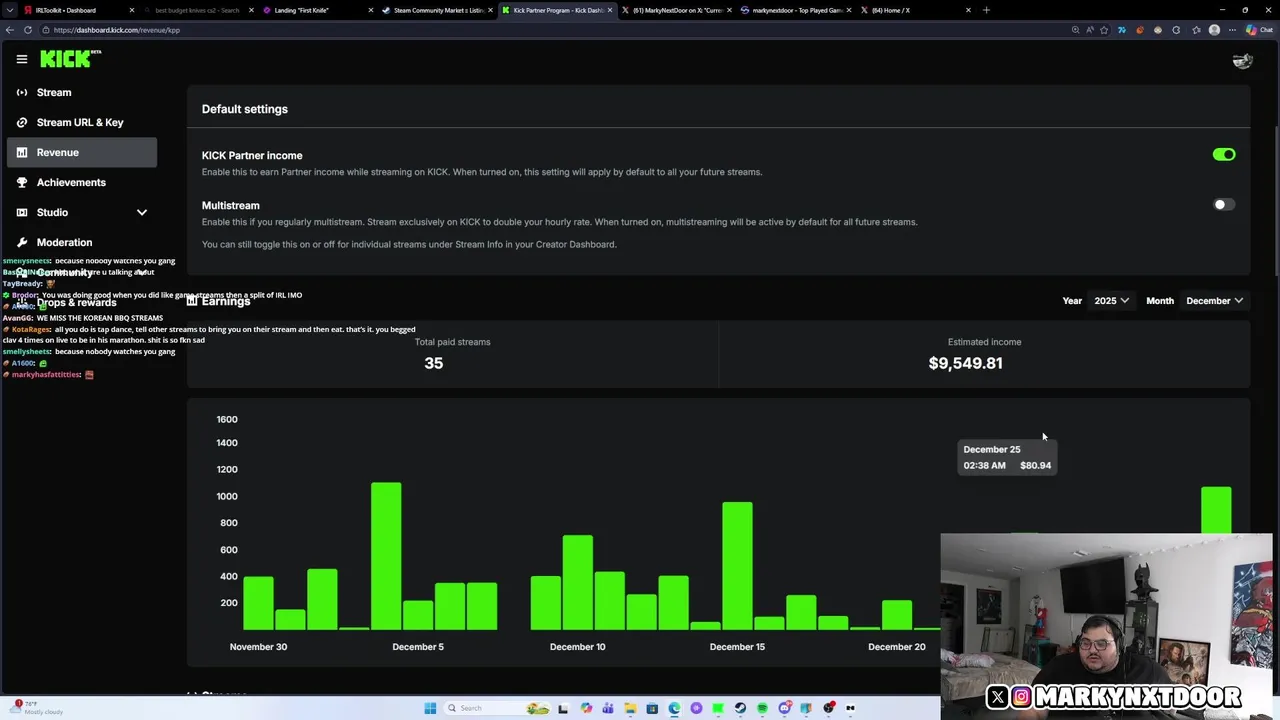Open the browser profile avatar
Viewport: 1280px width, 720px height.
click(x=1214, y=30)
